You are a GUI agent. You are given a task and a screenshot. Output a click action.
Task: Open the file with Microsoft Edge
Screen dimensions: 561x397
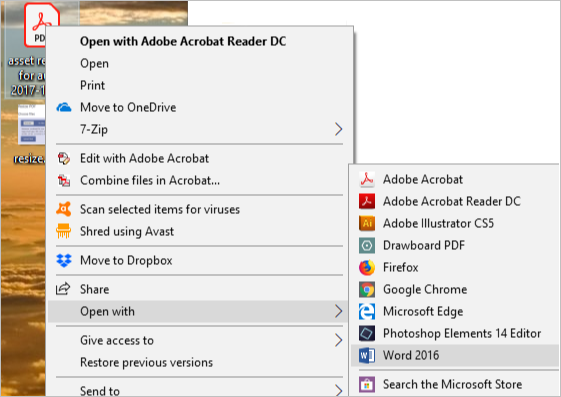[x=455, y=312]
